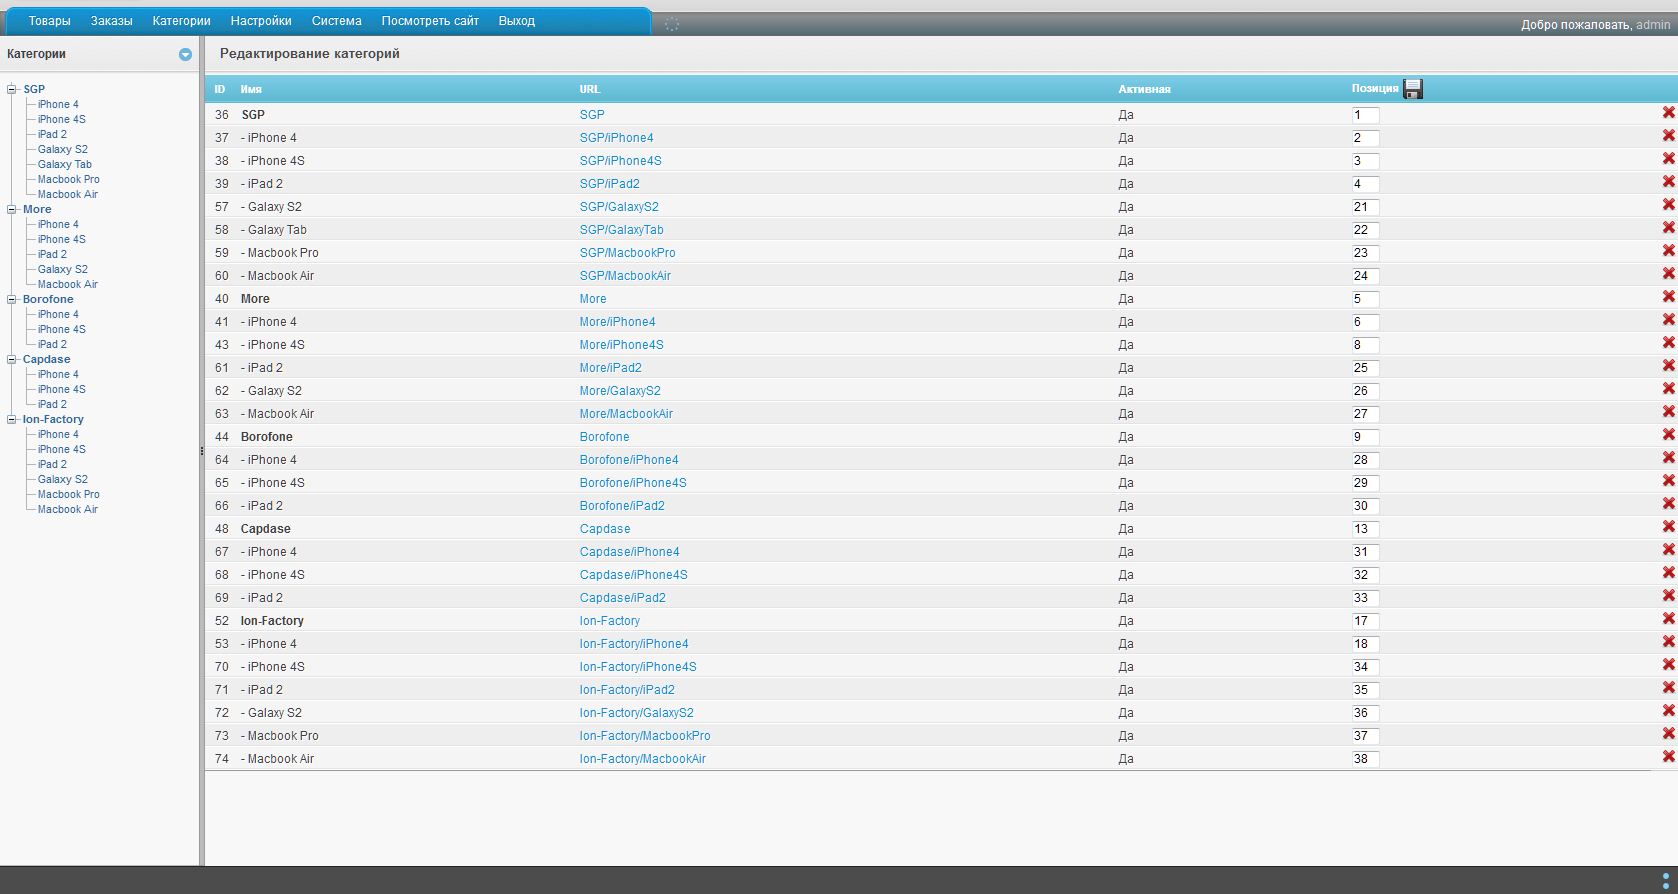Remove the SGP/GalaxyTab category
Viewport: 1678px width, 894px height.
click(x=1668, y=228)
